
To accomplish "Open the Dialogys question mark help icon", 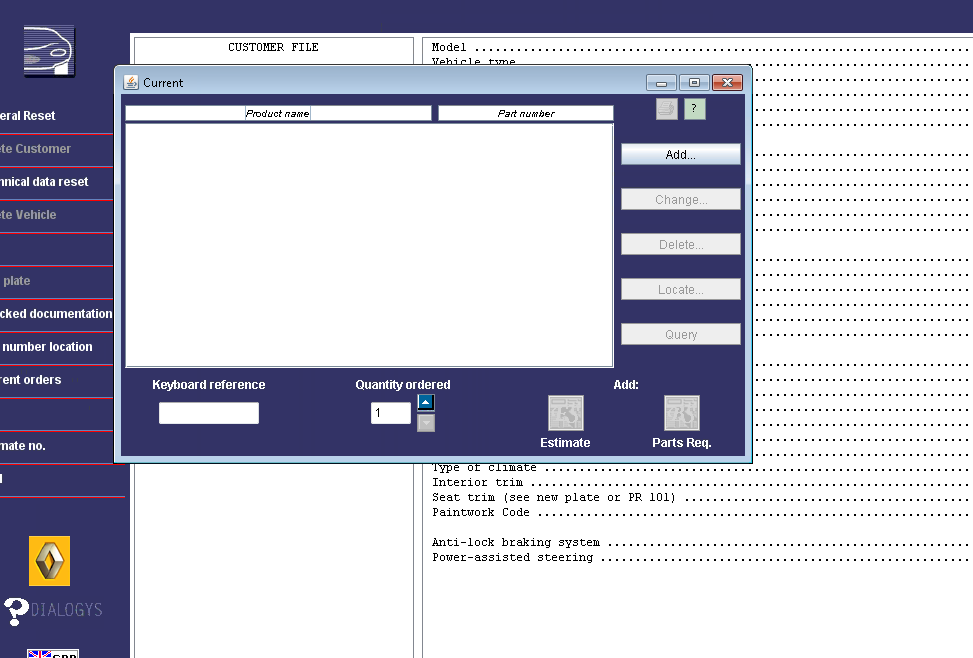I will pyautogui.click(x=16, y=611).
